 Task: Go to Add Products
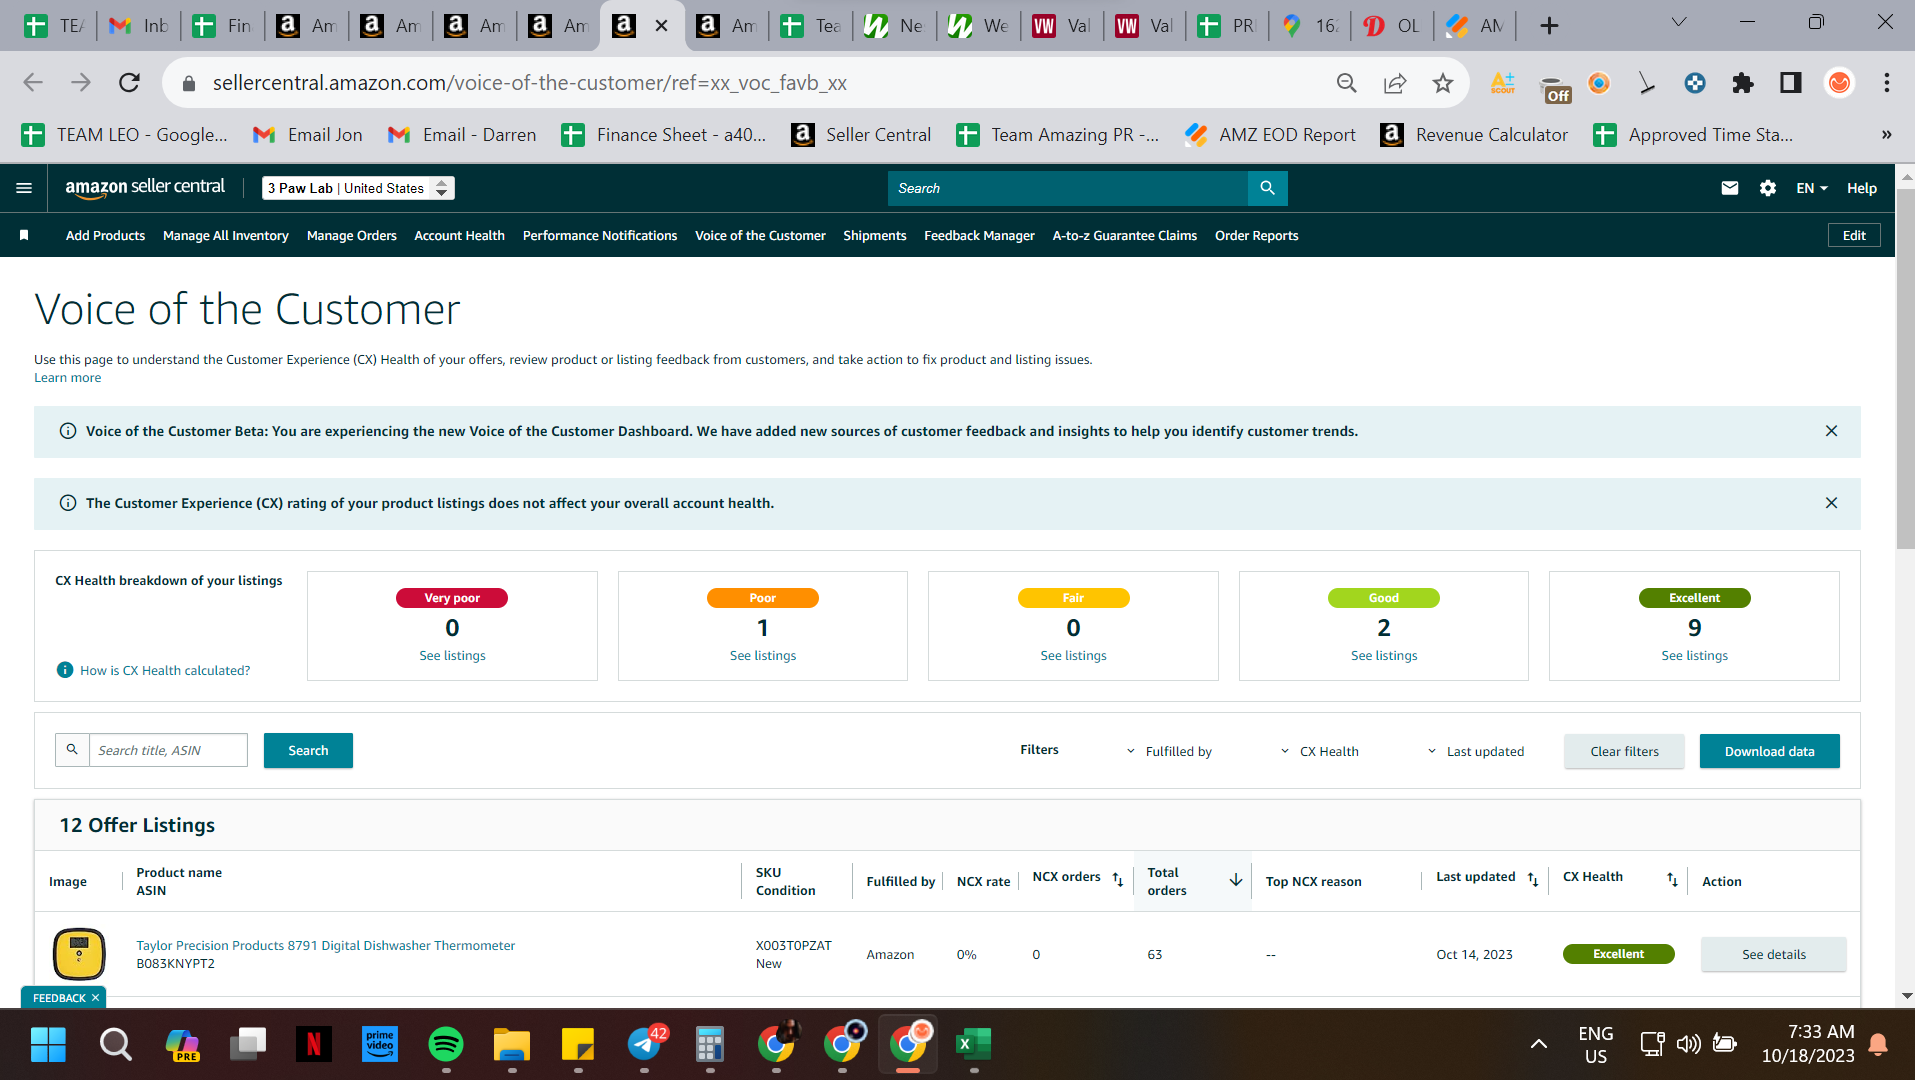pos(105,235)
